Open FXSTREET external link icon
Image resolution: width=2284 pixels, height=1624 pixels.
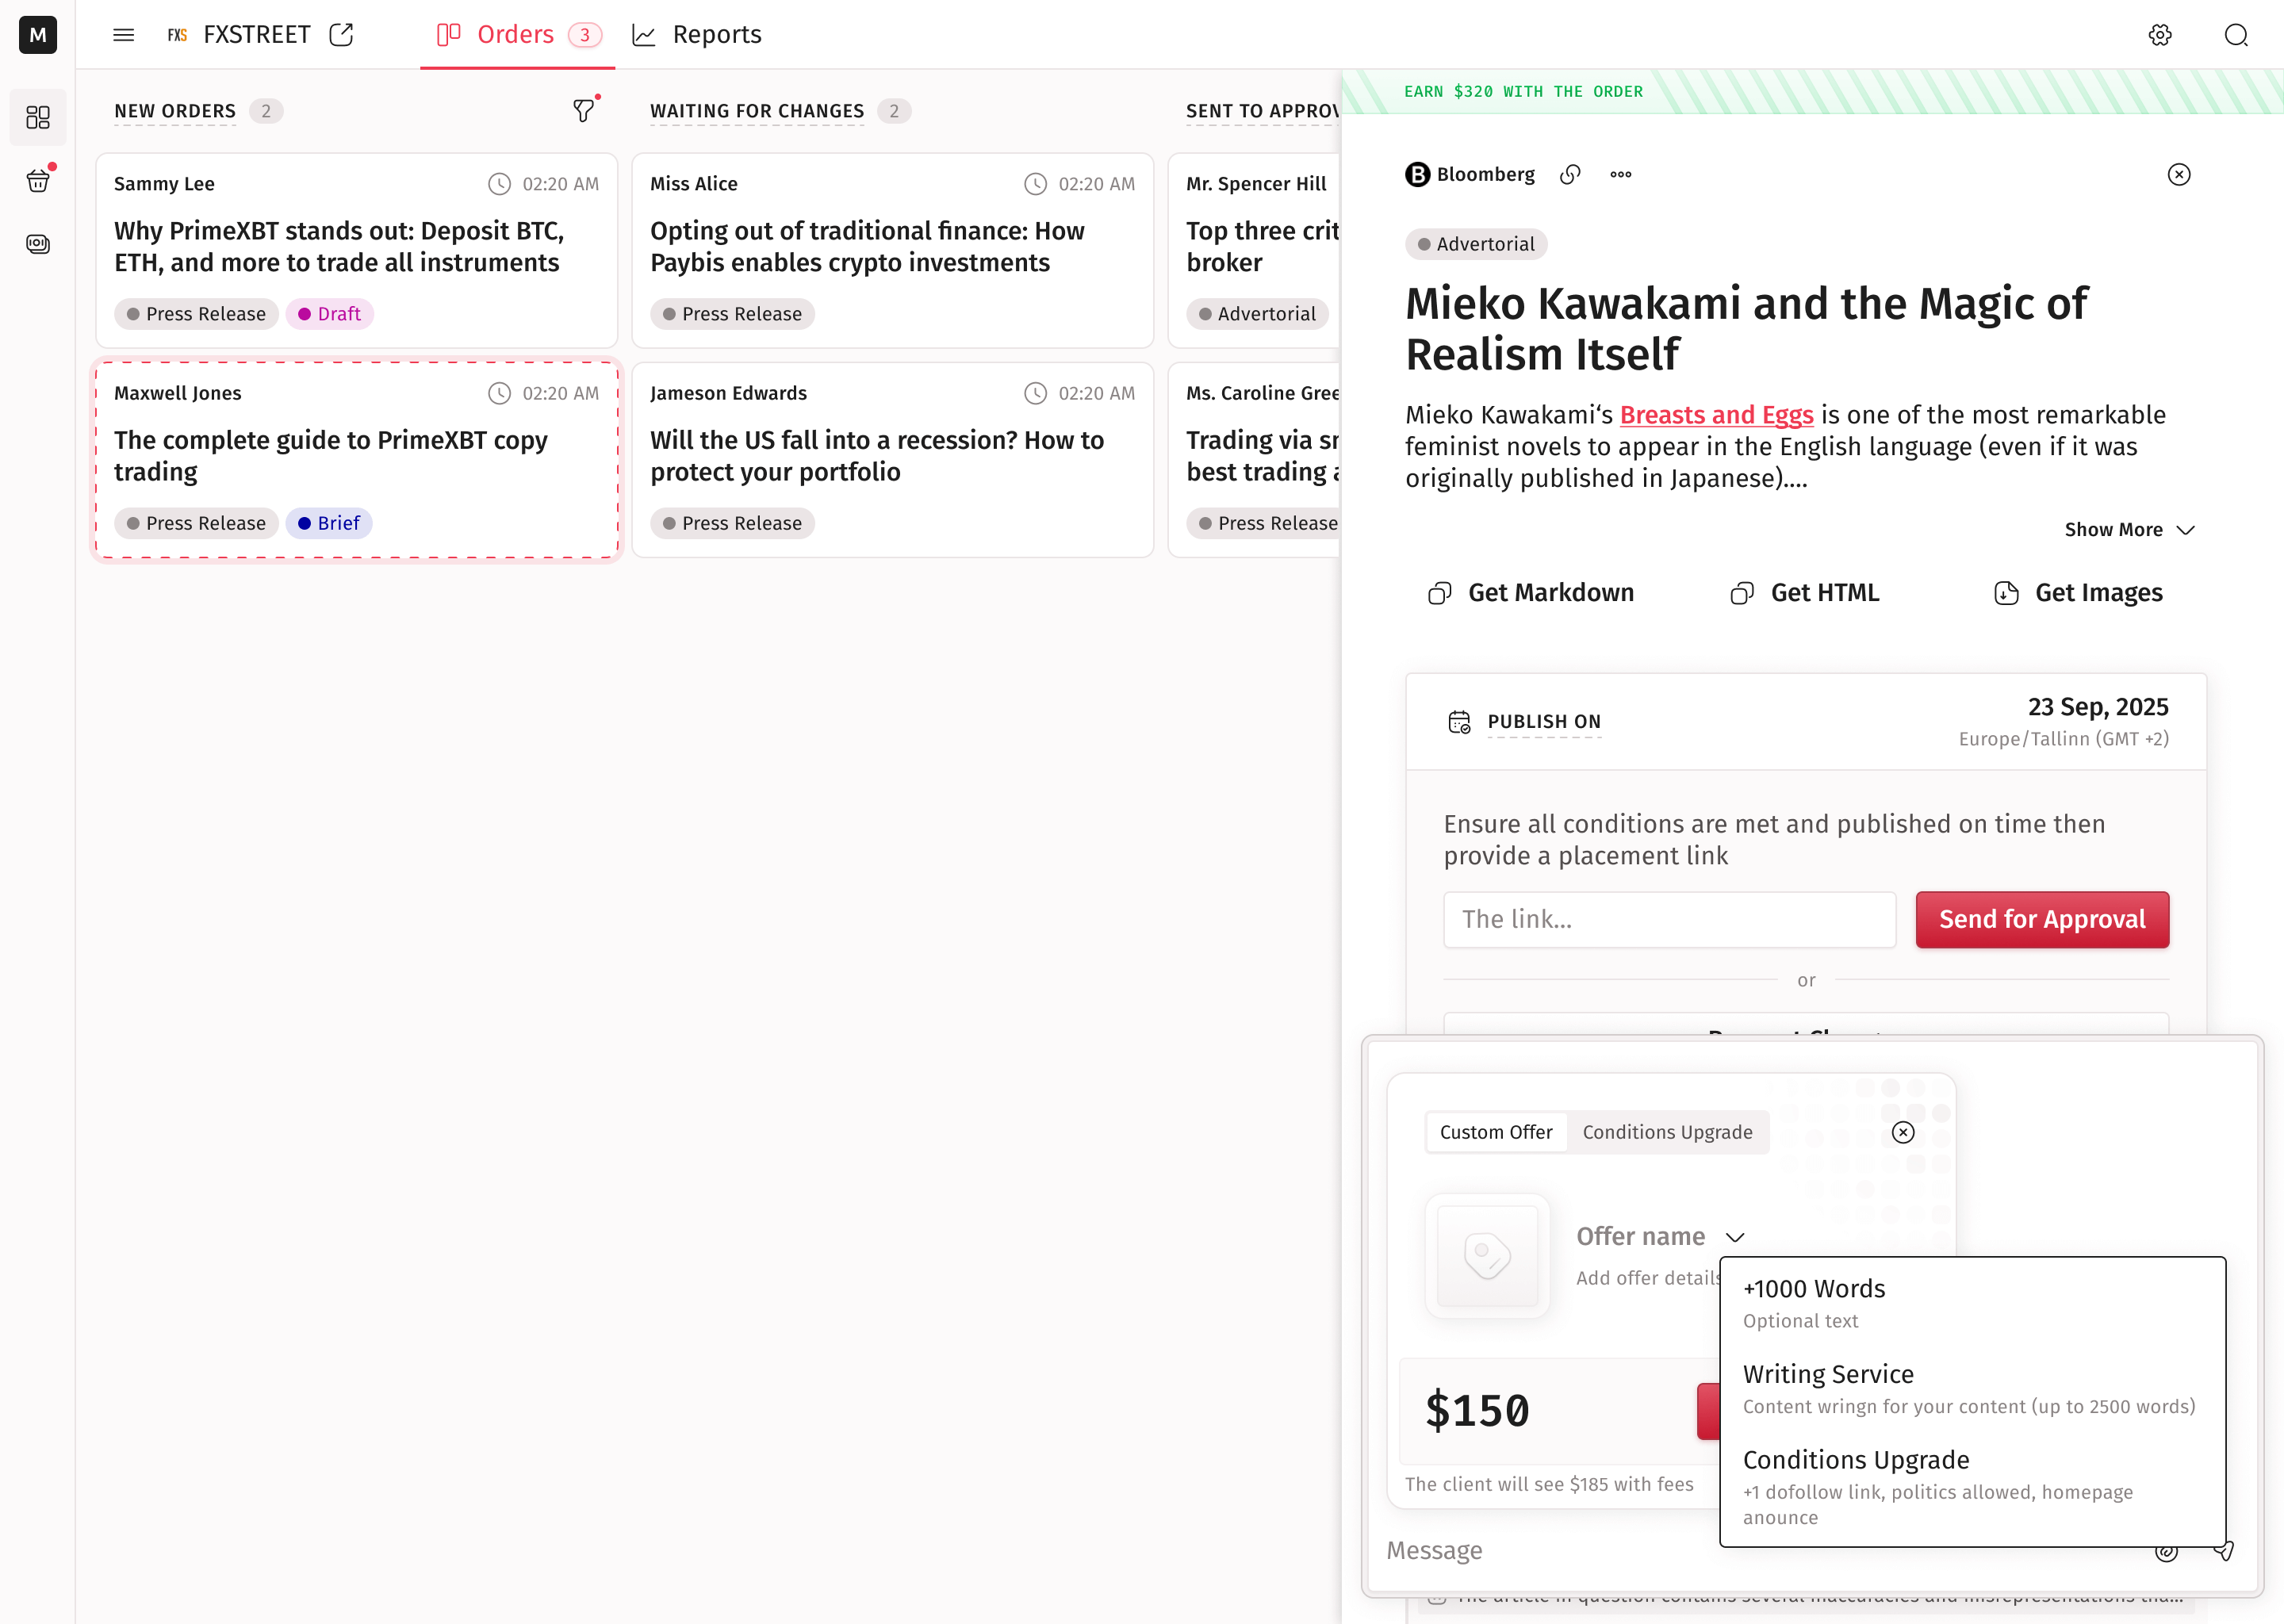342,35
